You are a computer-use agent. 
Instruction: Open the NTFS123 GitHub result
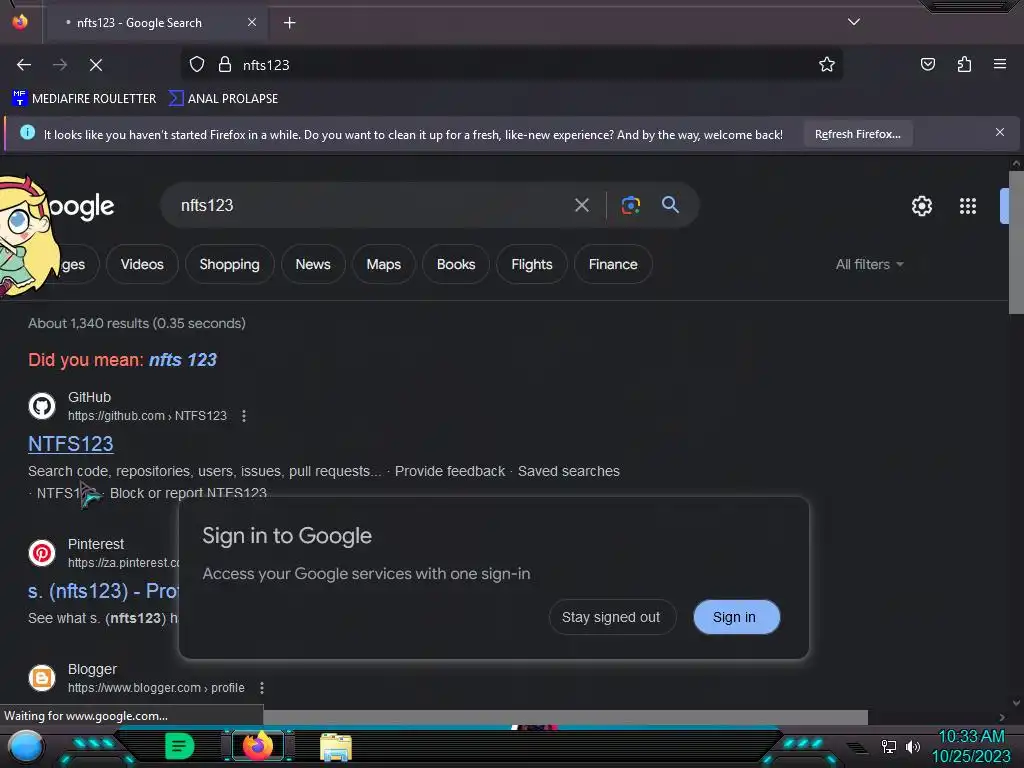point(71,444)
